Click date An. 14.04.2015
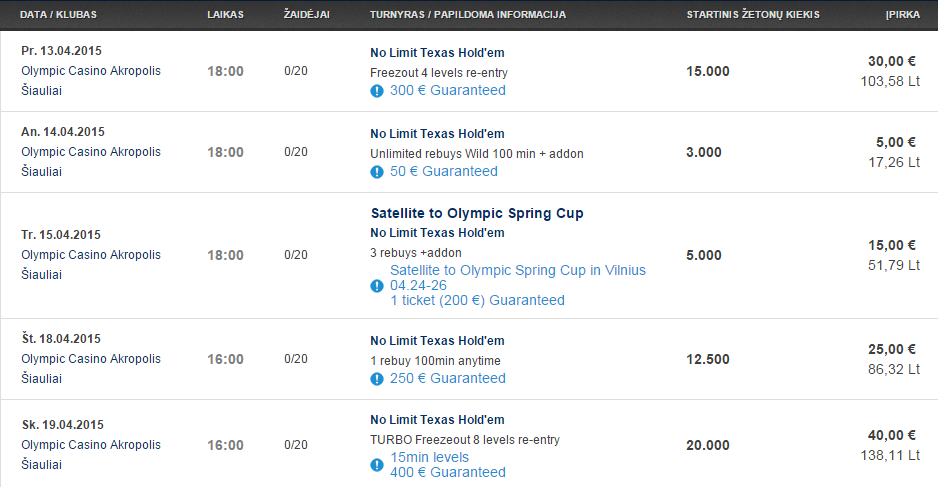This screenshot has width=938, height=487. pos(63,132)
